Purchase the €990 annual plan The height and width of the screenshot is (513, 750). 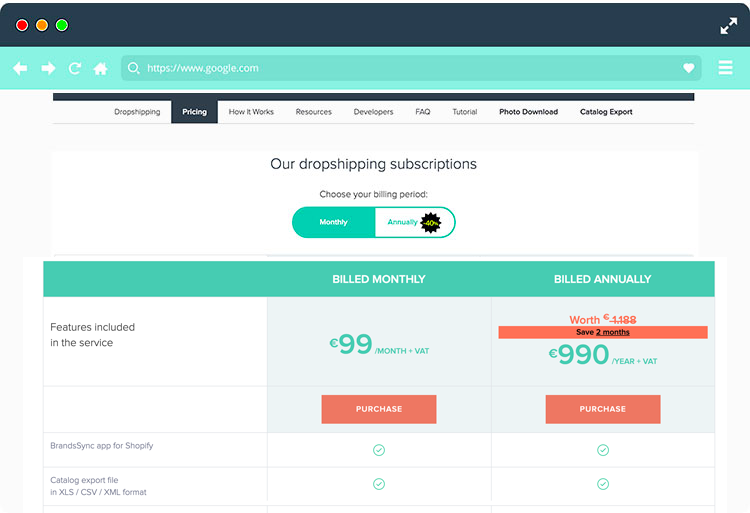603,409
